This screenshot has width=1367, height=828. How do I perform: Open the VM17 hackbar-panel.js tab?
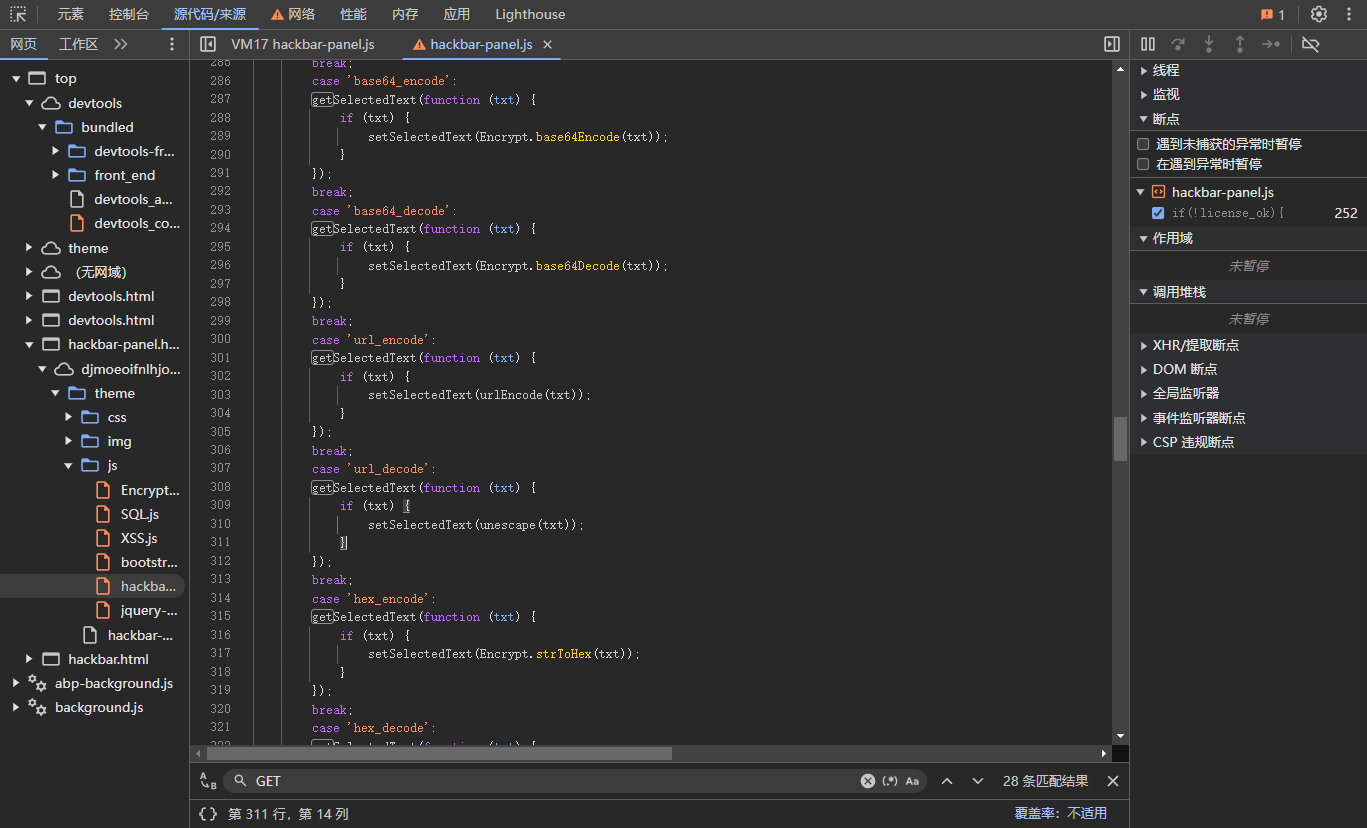pos(302,44)
